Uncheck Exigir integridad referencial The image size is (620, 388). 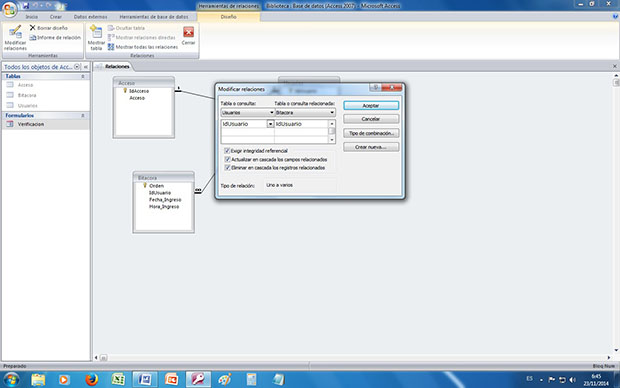(227, 151)
